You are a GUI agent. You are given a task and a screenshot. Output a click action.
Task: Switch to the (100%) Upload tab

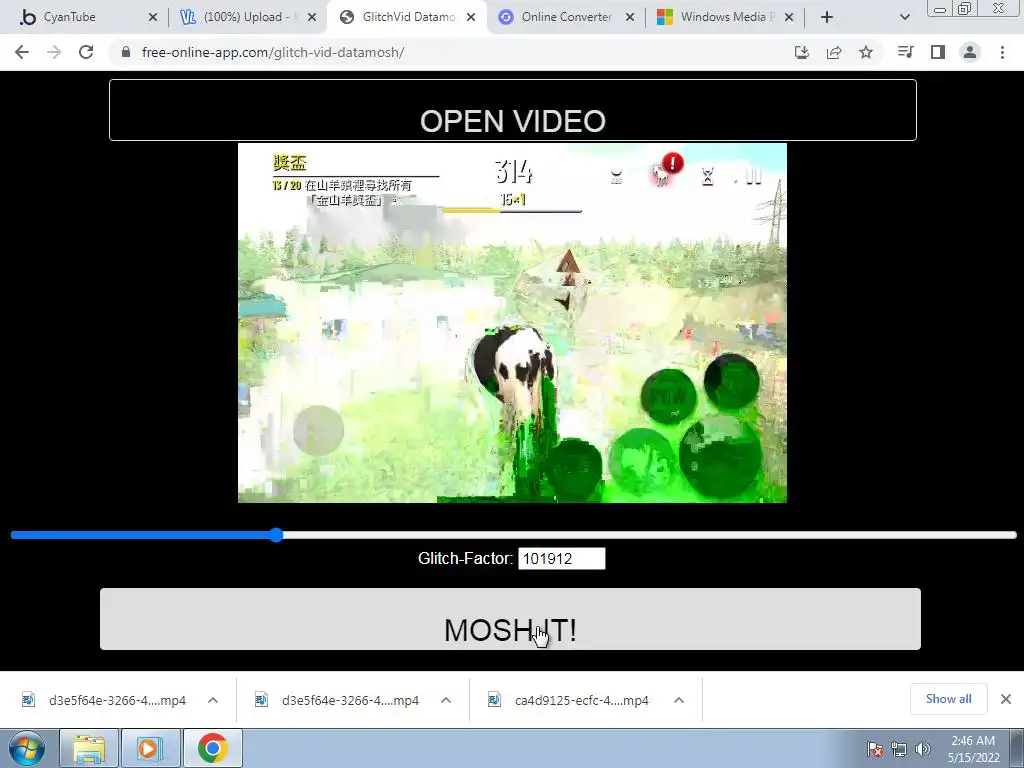tap(245, 17)
